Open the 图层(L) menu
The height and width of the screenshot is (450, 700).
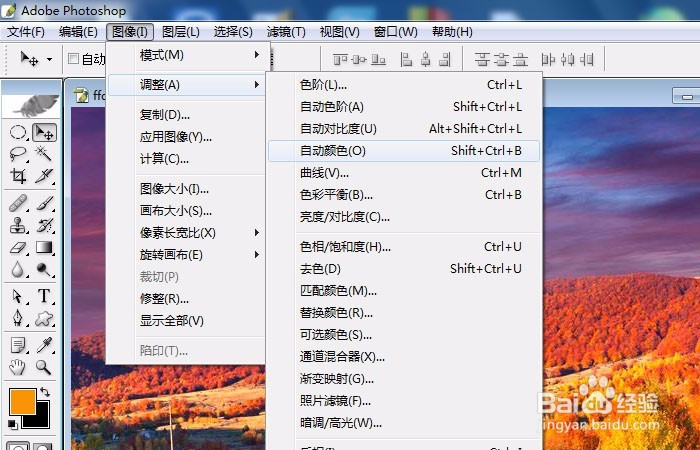coord(181,32)
